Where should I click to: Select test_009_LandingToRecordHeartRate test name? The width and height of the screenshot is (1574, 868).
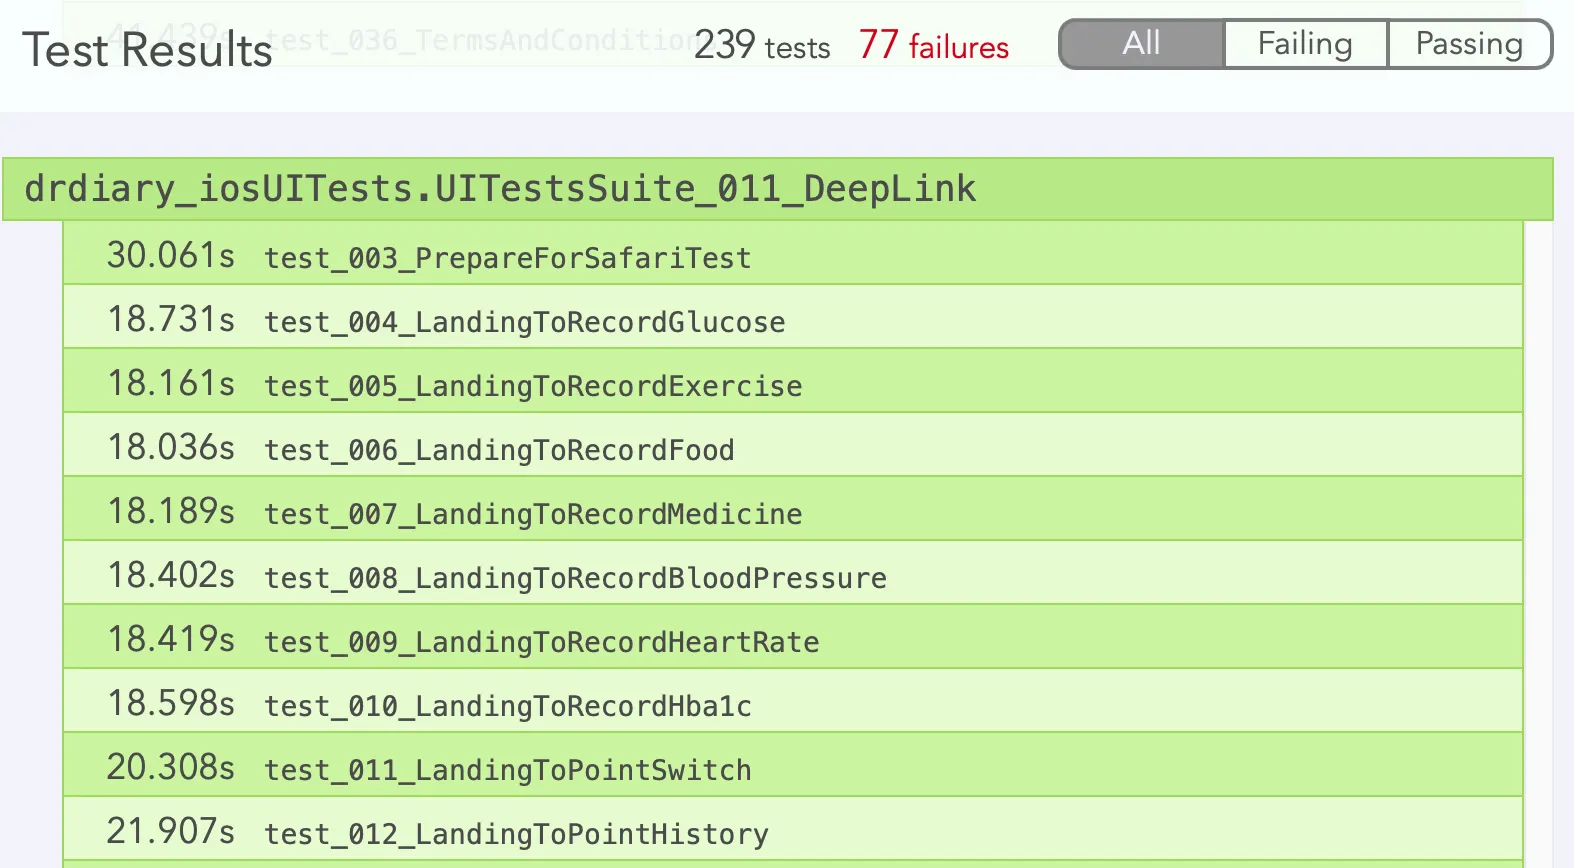coord(541,642)
